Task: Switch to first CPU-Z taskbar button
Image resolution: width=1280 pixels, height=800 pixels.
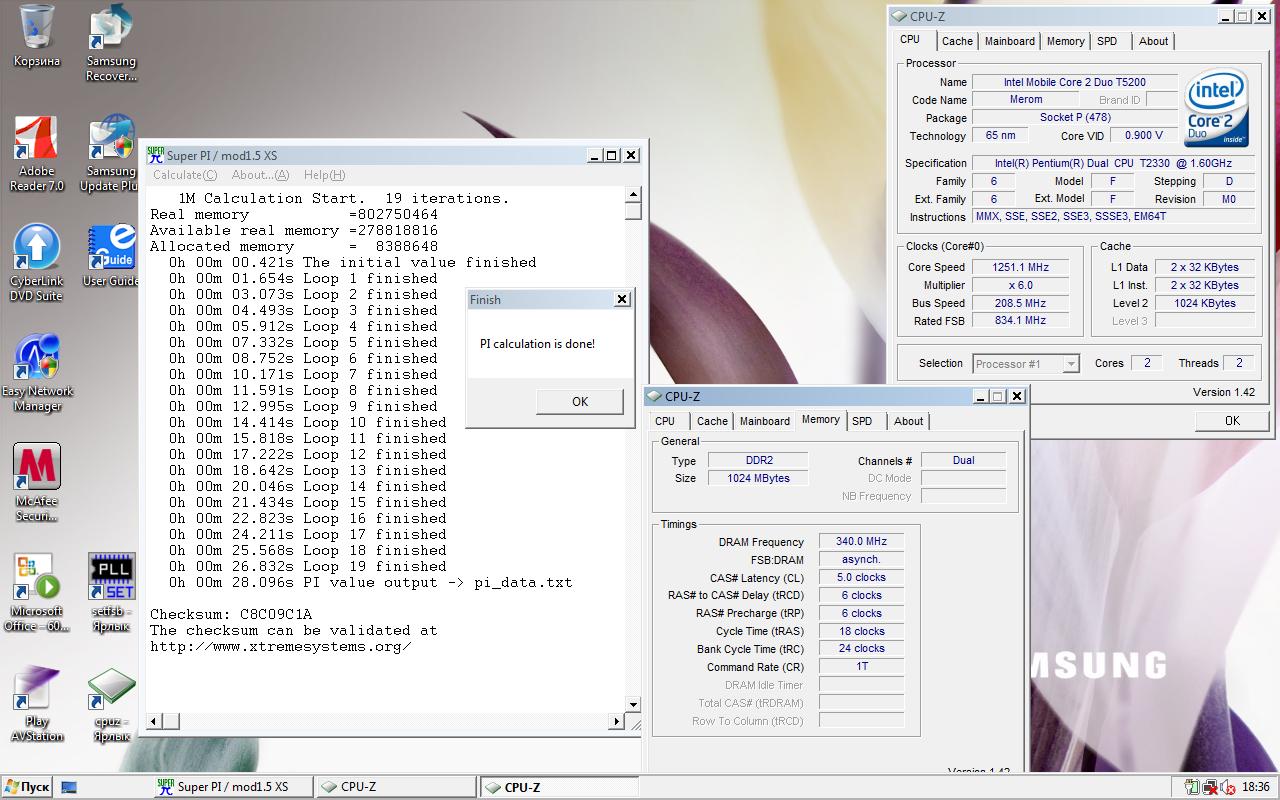Action: 396,787
